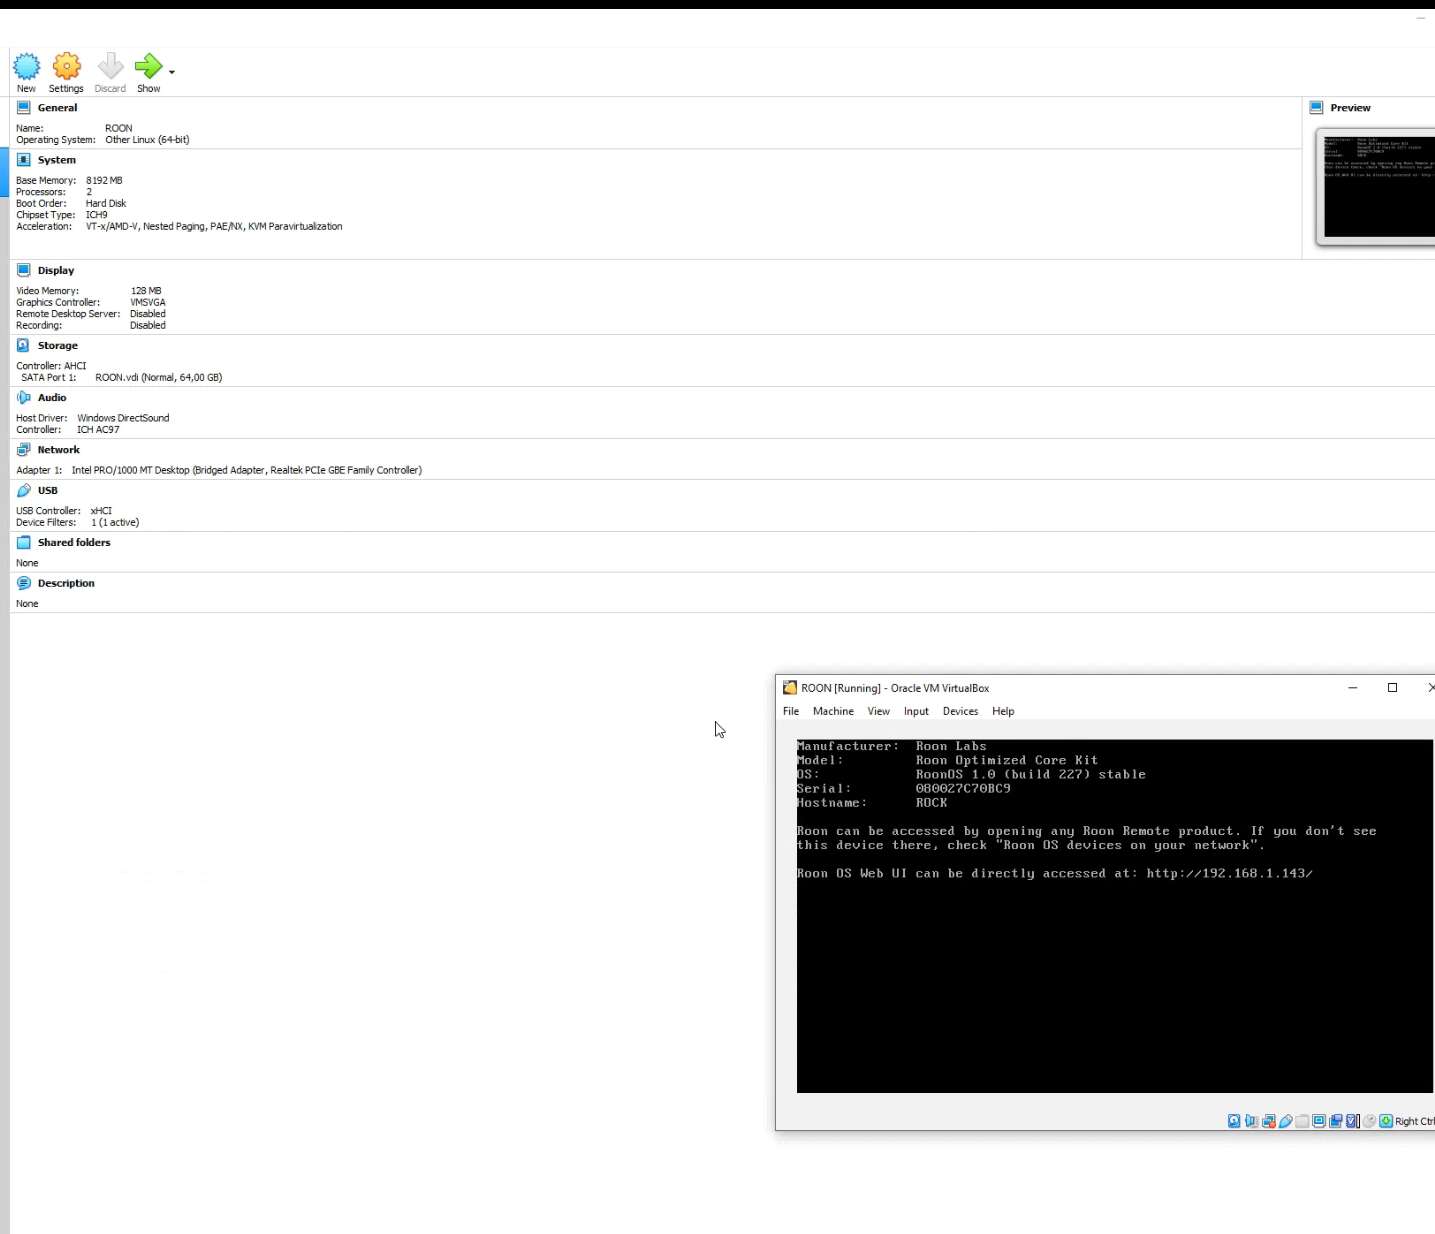Click the VirtualBox icon in ROON title bar
Image resolution: width=1435 pixels, height=1234 pixels.
(790, 688)
